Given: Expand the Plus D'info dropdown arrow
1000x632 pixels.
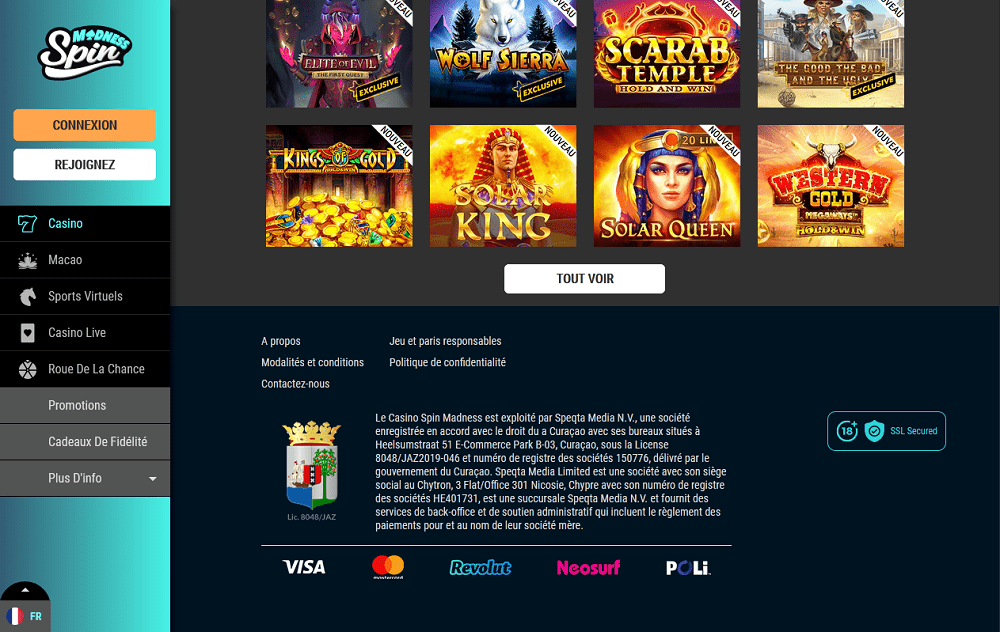Looking at the screenshot, I should 152,478.
